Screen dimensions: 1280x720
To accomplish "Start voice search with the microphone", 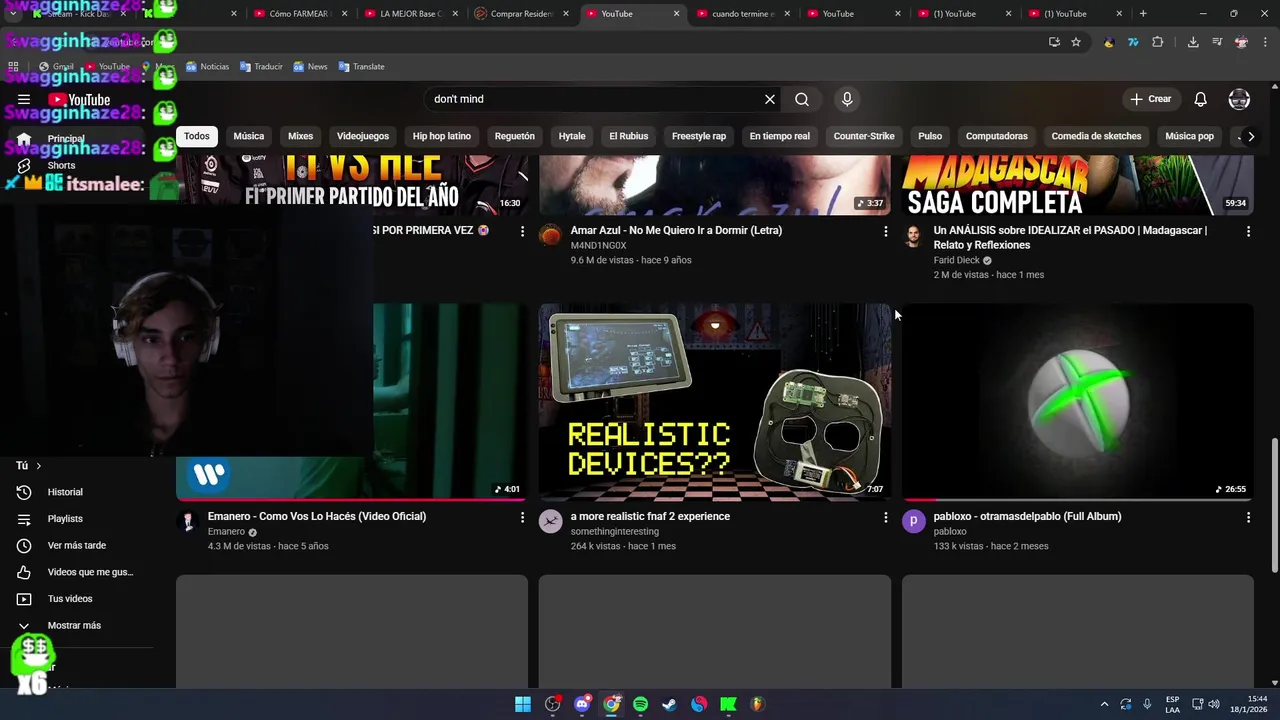I will point(847,99).
